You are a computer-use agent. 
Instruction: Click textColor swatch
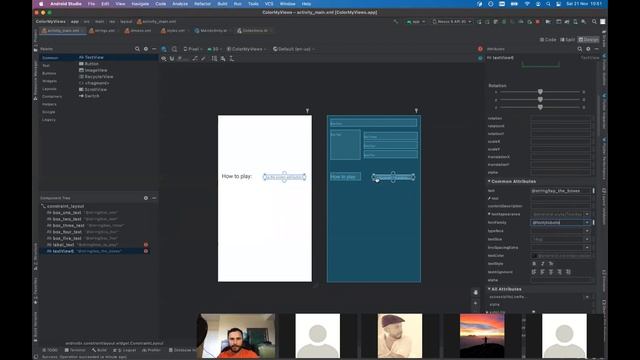534,256
